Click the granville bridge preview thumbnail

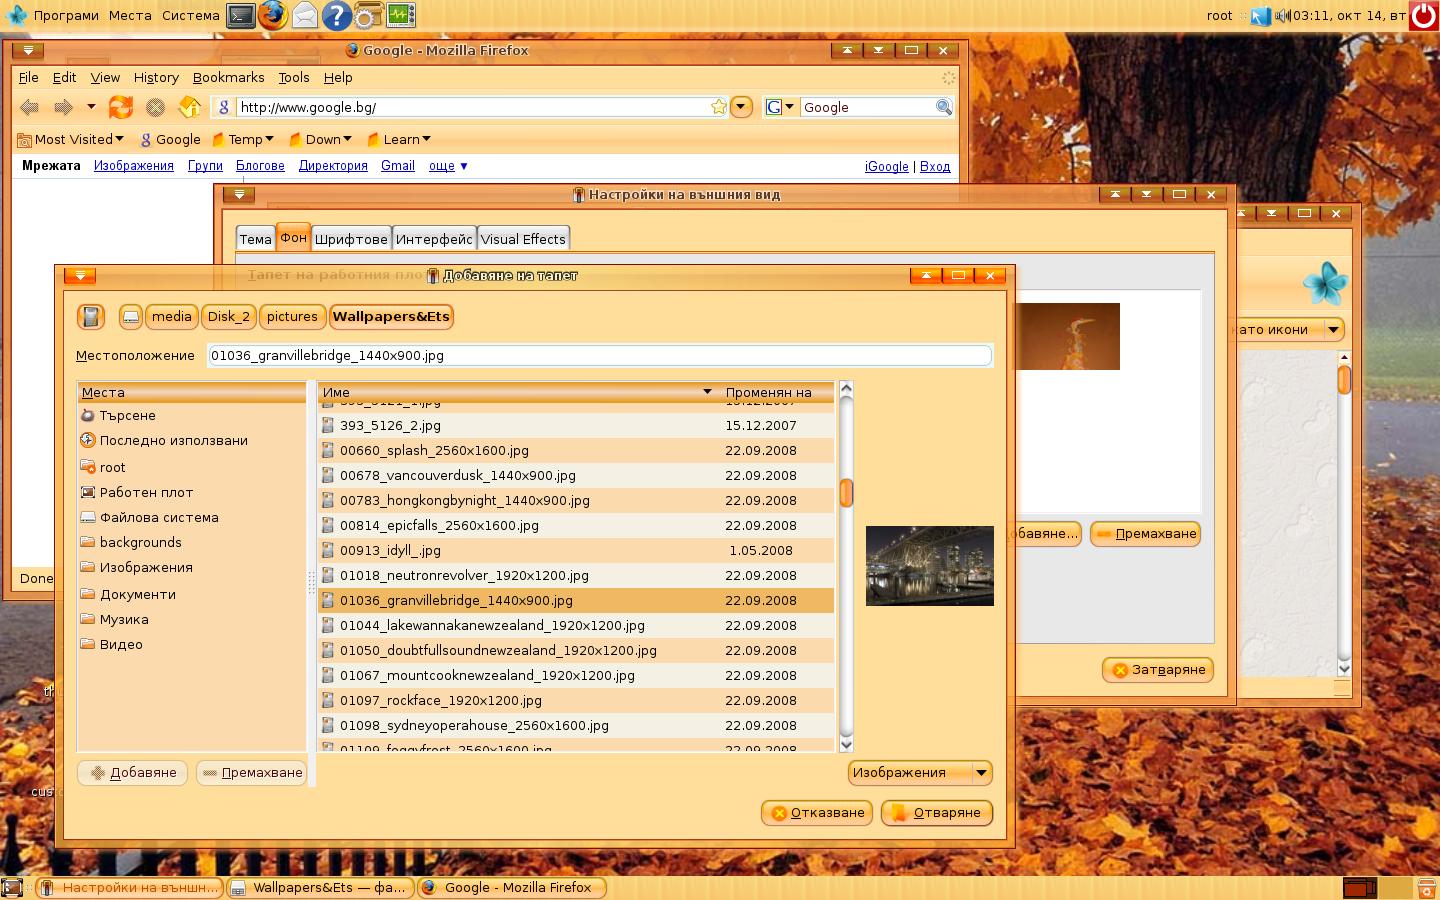coord(930,566)
